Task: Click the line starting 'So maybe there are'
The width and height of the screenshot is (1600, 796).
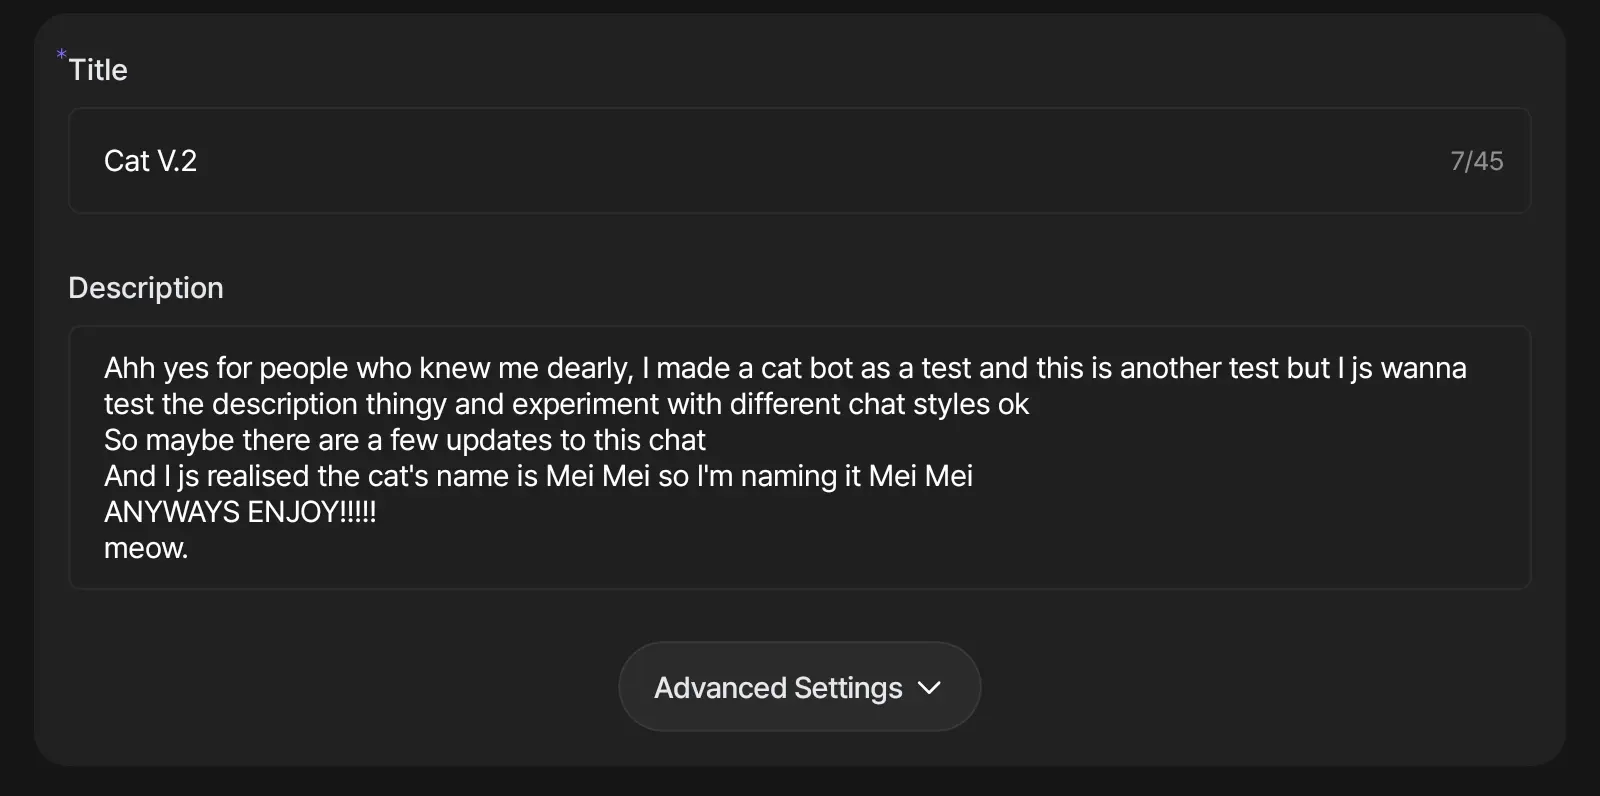Action: [405, 440]
